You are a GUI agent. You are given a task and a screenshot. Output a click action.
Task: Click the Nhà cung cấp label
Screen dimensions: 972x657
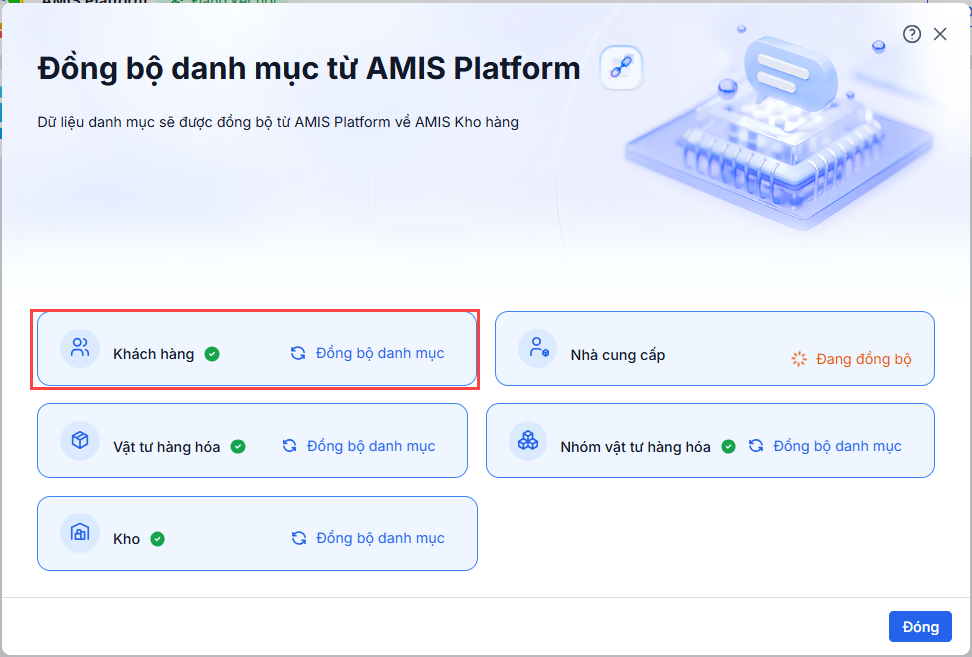coord(617,355)
